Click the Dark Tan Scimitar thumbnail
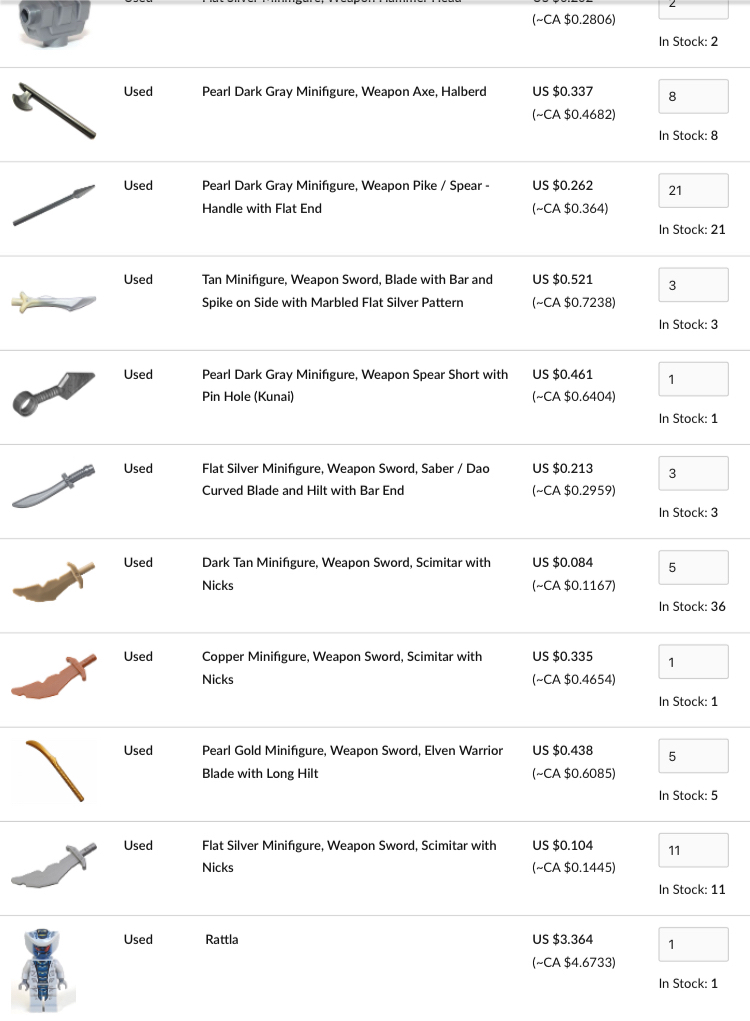The width and height of the screenshot is (750, 1021). click(54, 580)
